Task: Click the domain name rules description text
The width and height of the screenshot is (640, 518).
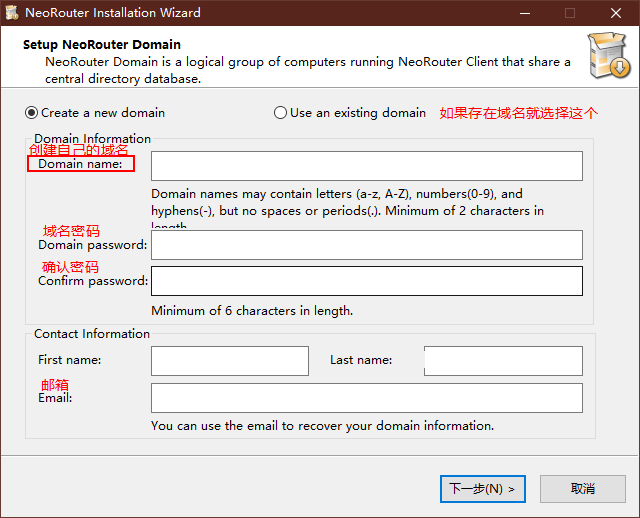Action: pos(347,209)
